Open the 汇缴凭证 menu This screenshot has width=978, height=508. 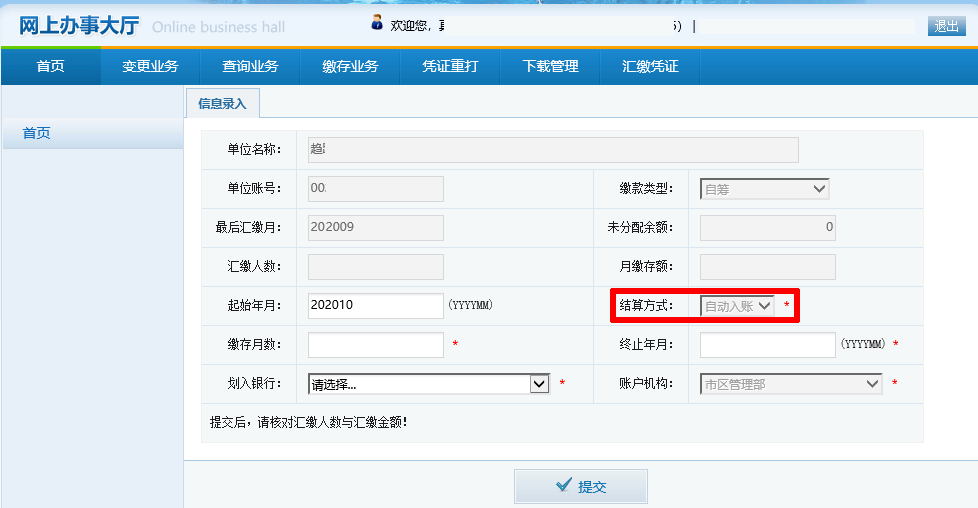coord(650,66)
